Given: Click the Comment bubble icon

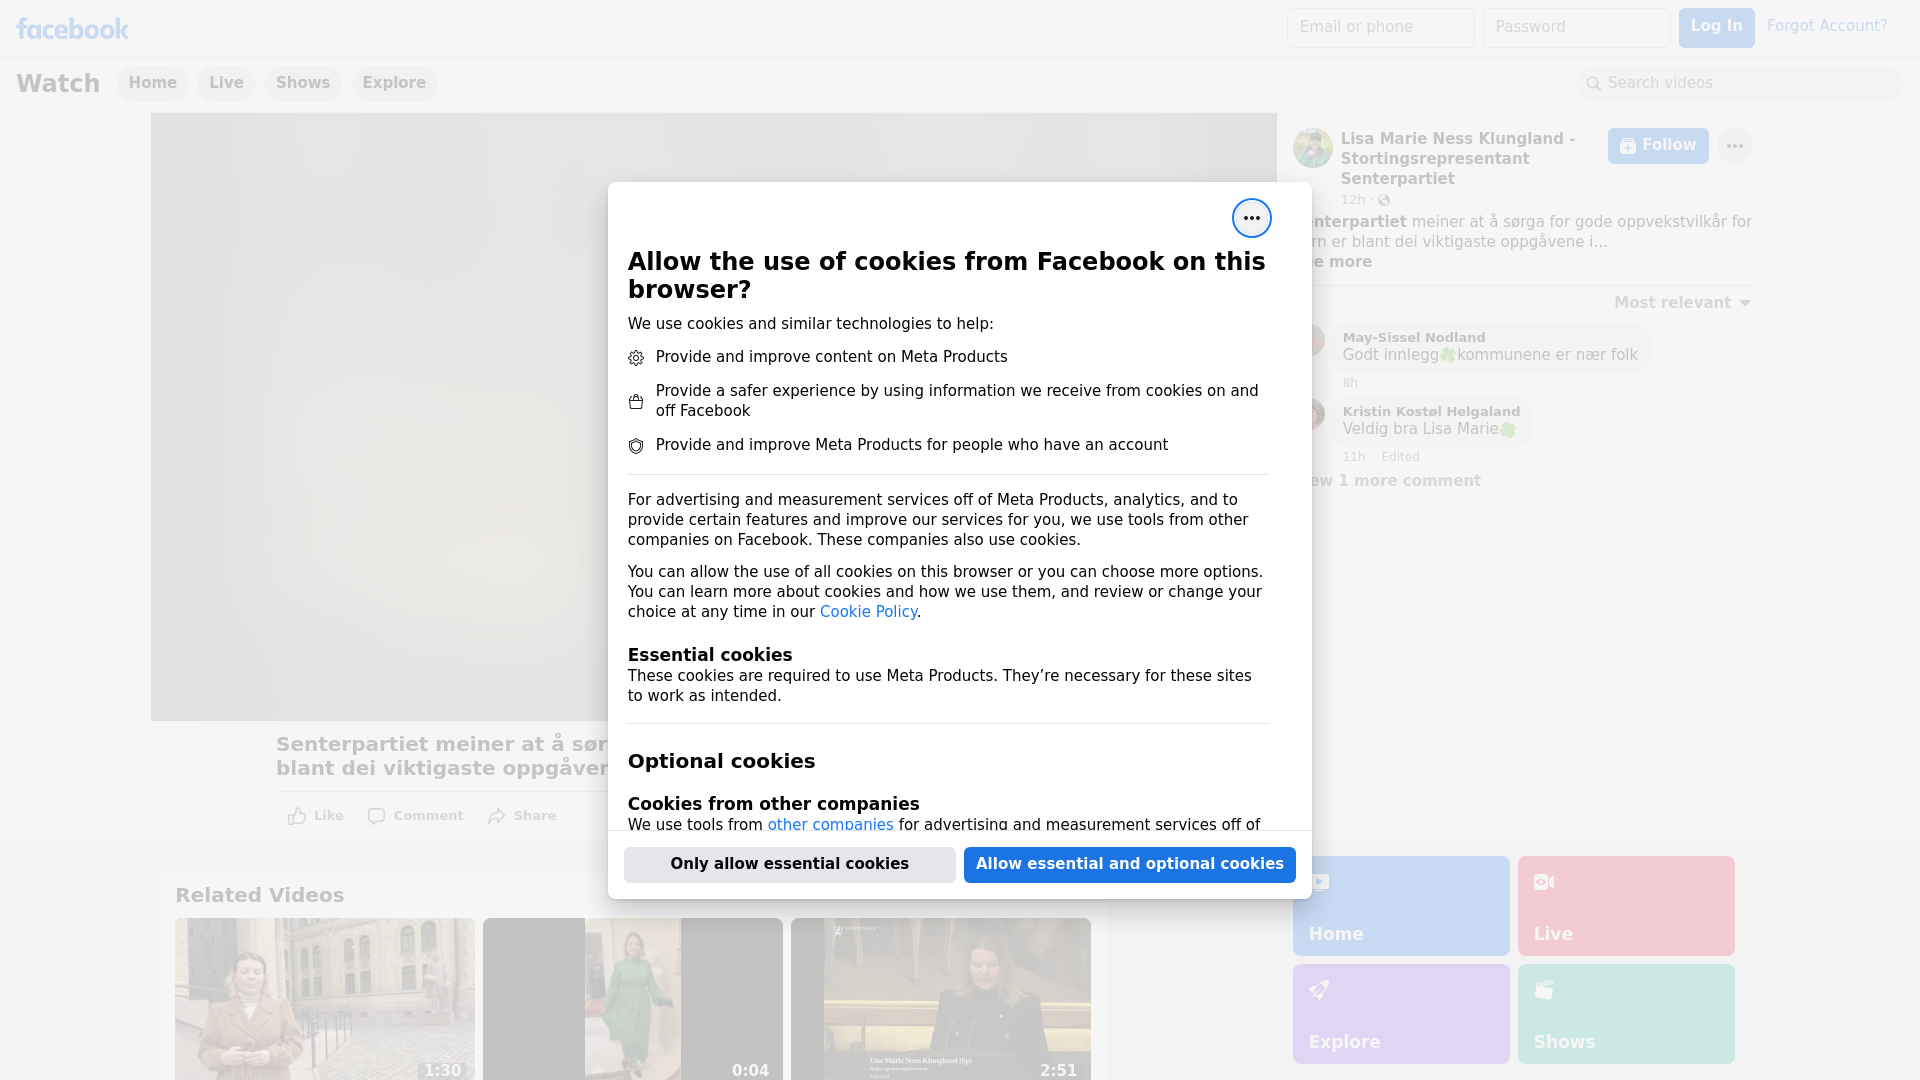Looking at the screenshot, I should click(x=376, y=816).
